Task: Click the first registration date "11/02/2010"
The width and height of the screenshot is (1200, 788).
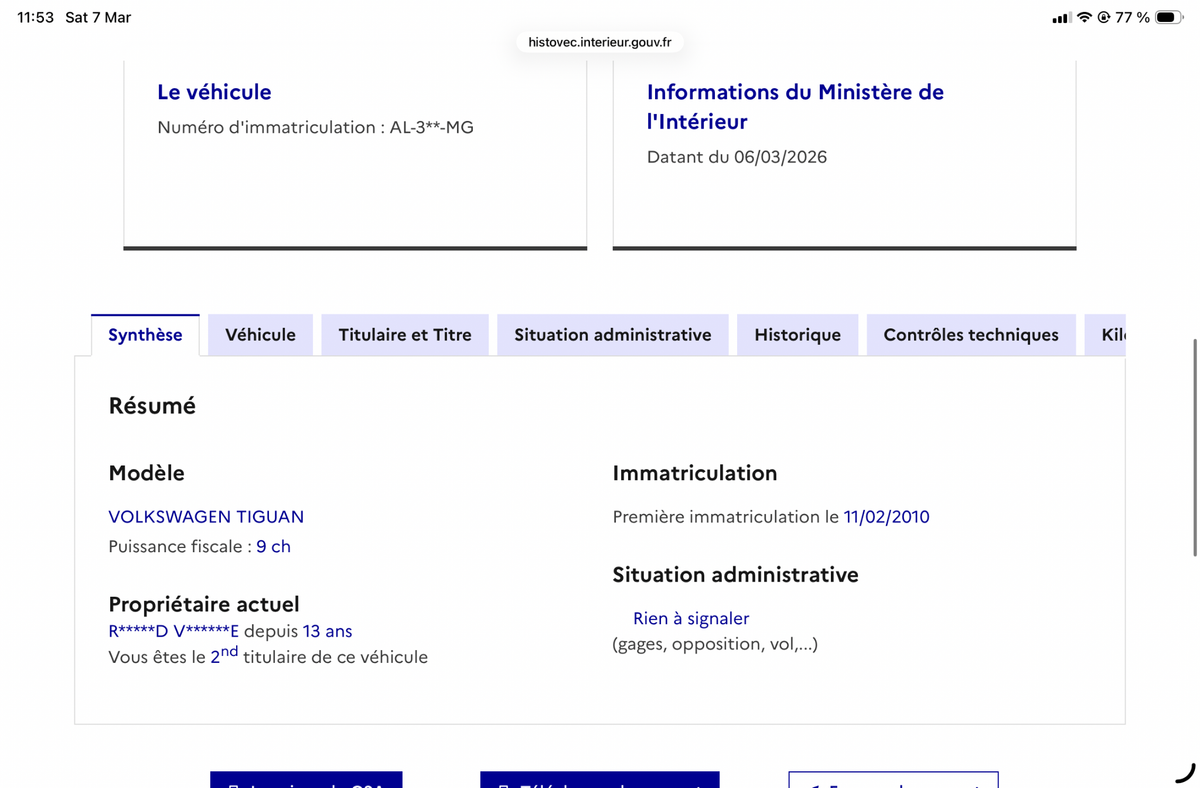Action: (x=887, y=517)
